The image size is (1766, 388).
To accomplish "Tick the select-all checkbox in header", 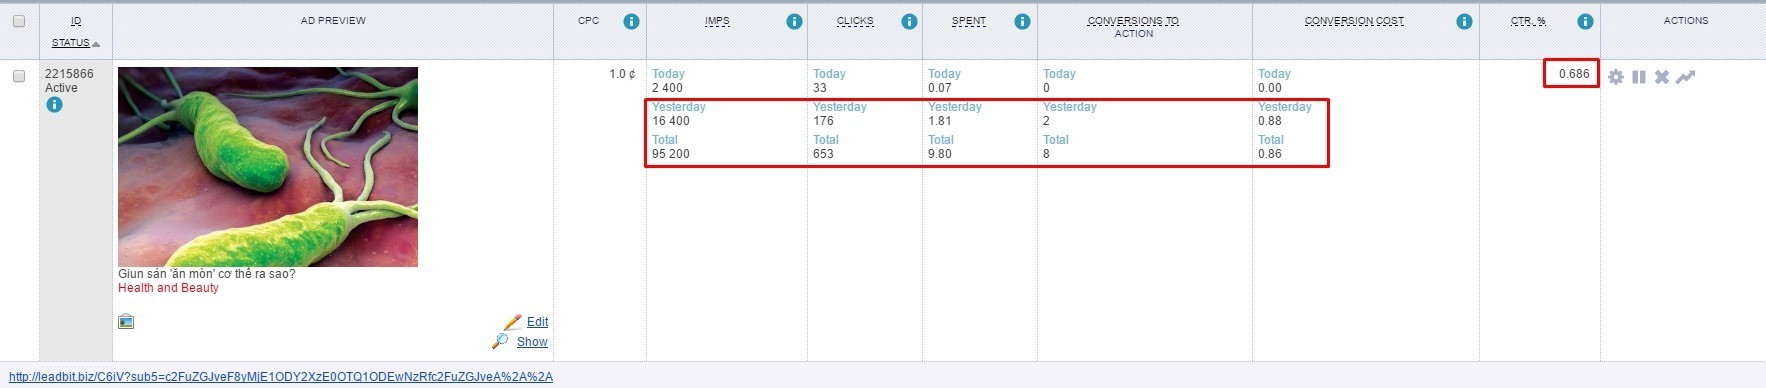I will pyautogui.click(x=19, y=21).
